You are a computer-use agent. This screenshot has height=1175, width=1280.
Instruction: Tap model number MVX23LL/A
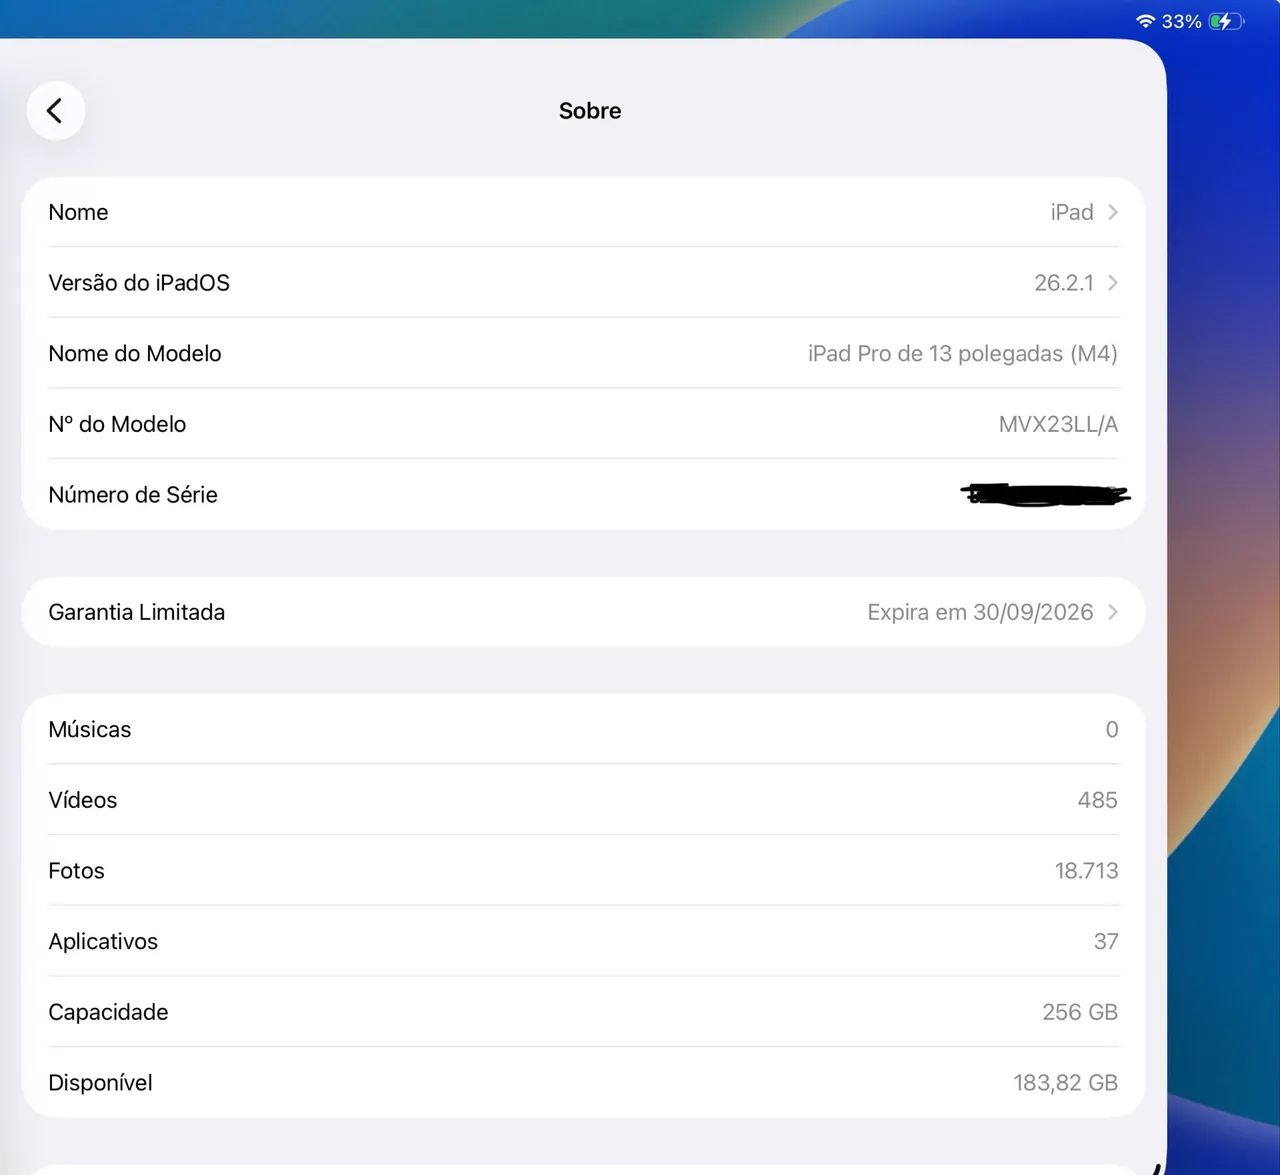click(x=1058, y=424)
